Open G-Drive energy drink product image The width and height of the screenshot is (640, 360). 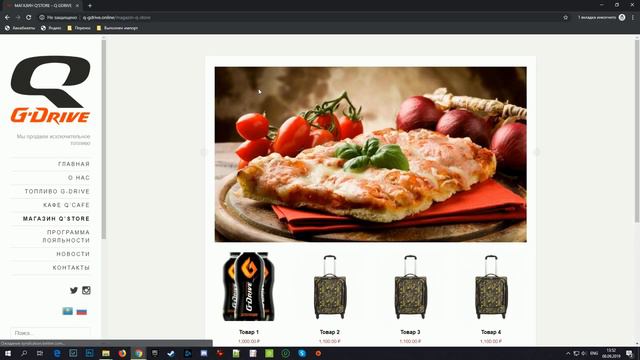pos(249,287)
